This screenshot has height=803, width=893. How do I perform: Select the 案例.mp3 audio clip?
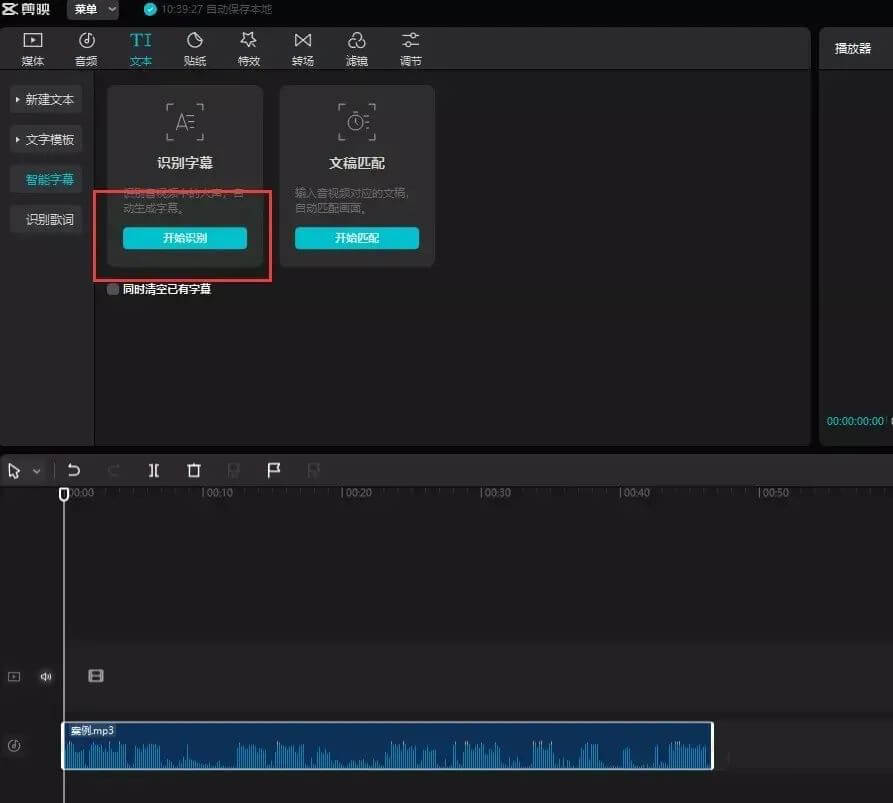(x=387, y=746)
